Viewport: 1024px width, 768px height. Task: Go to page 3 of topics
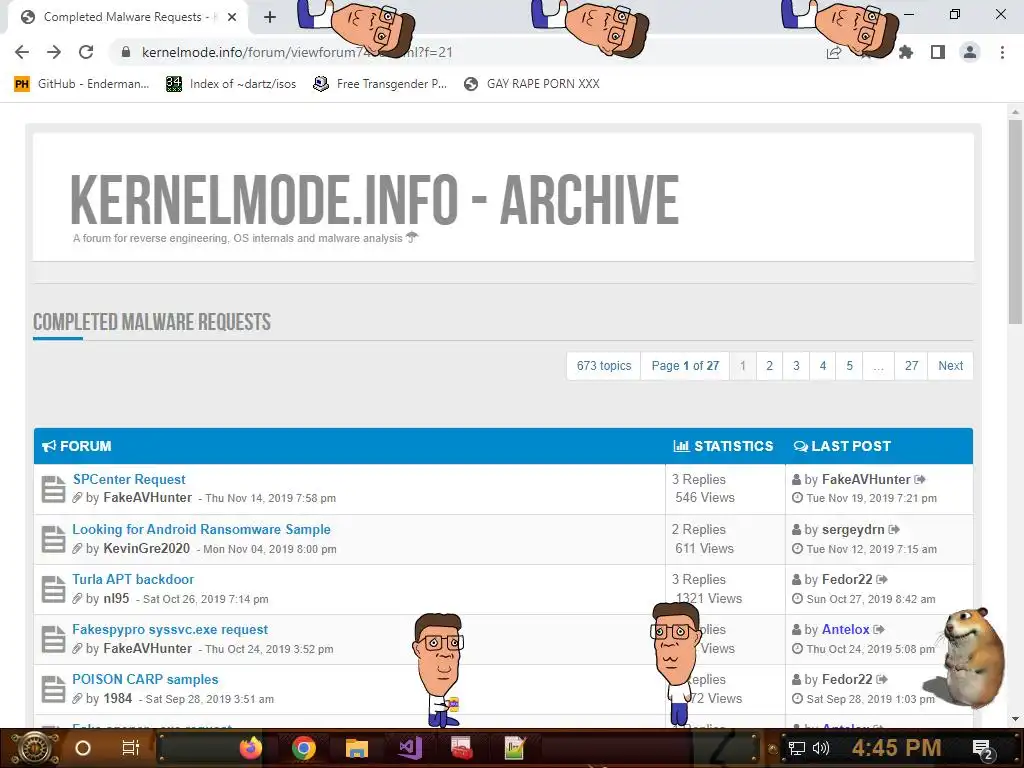coord(796,366)
